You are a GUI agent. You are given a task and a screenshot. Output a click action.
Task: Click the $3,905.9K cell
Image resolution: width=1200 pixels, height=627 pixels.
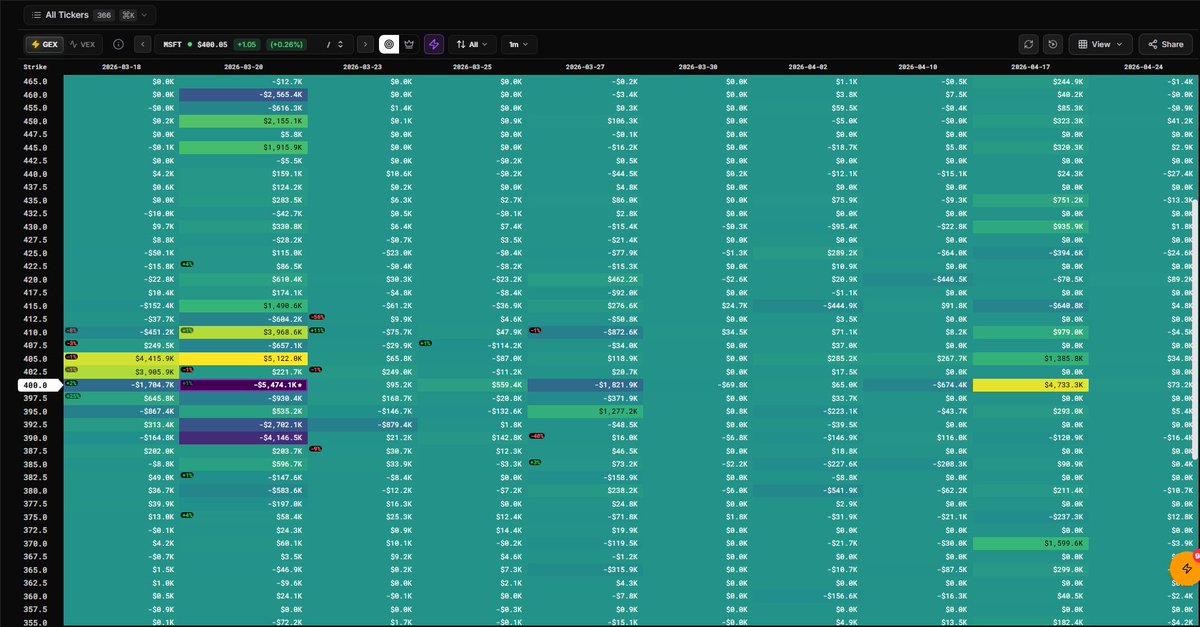(x=121, y=371)
